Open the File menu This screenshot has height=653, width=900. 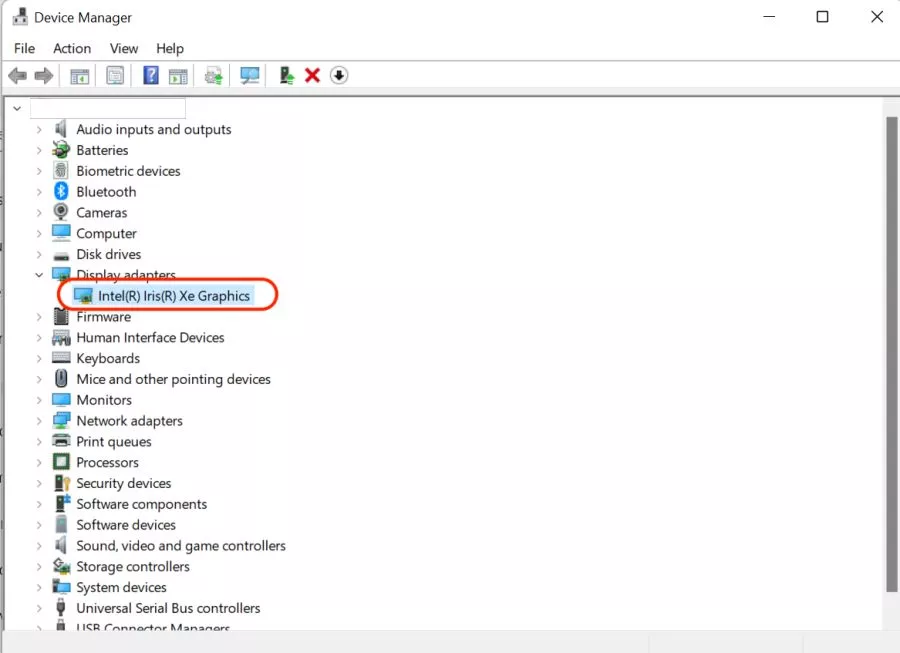click(23, 48)
